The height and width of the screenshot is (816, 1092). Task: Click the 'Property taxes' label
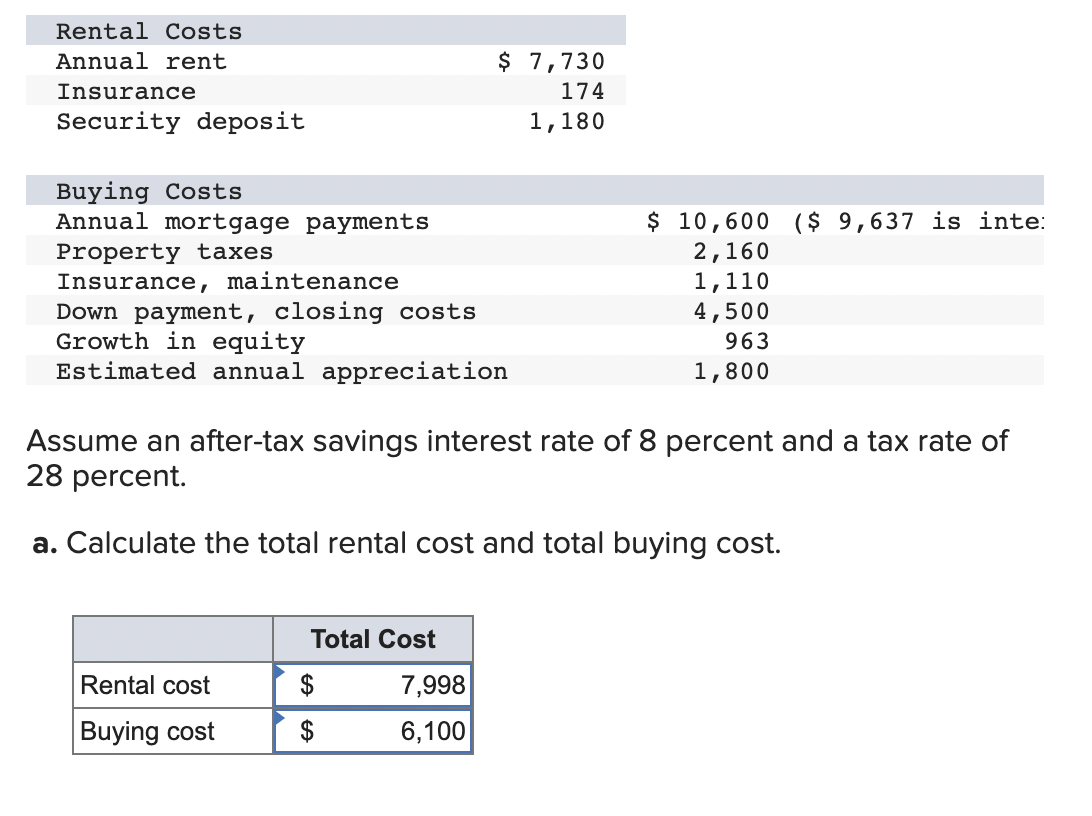point(164,252)
